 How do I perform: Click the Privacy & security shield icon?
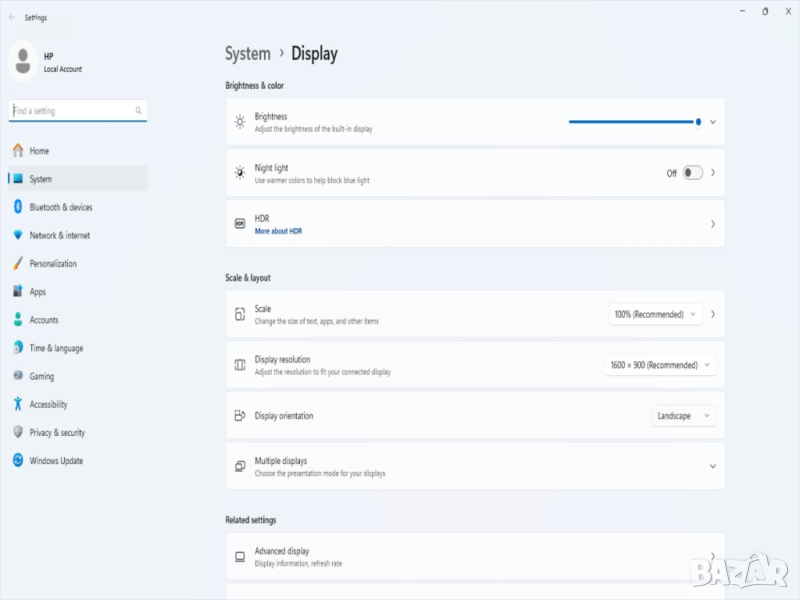tap(18, 433)
